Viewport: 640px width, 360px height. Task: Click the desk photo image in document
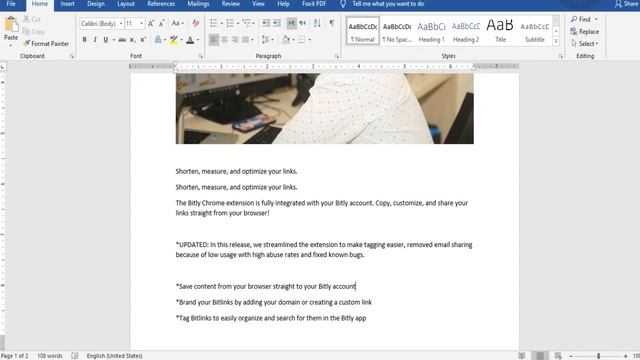324,109
